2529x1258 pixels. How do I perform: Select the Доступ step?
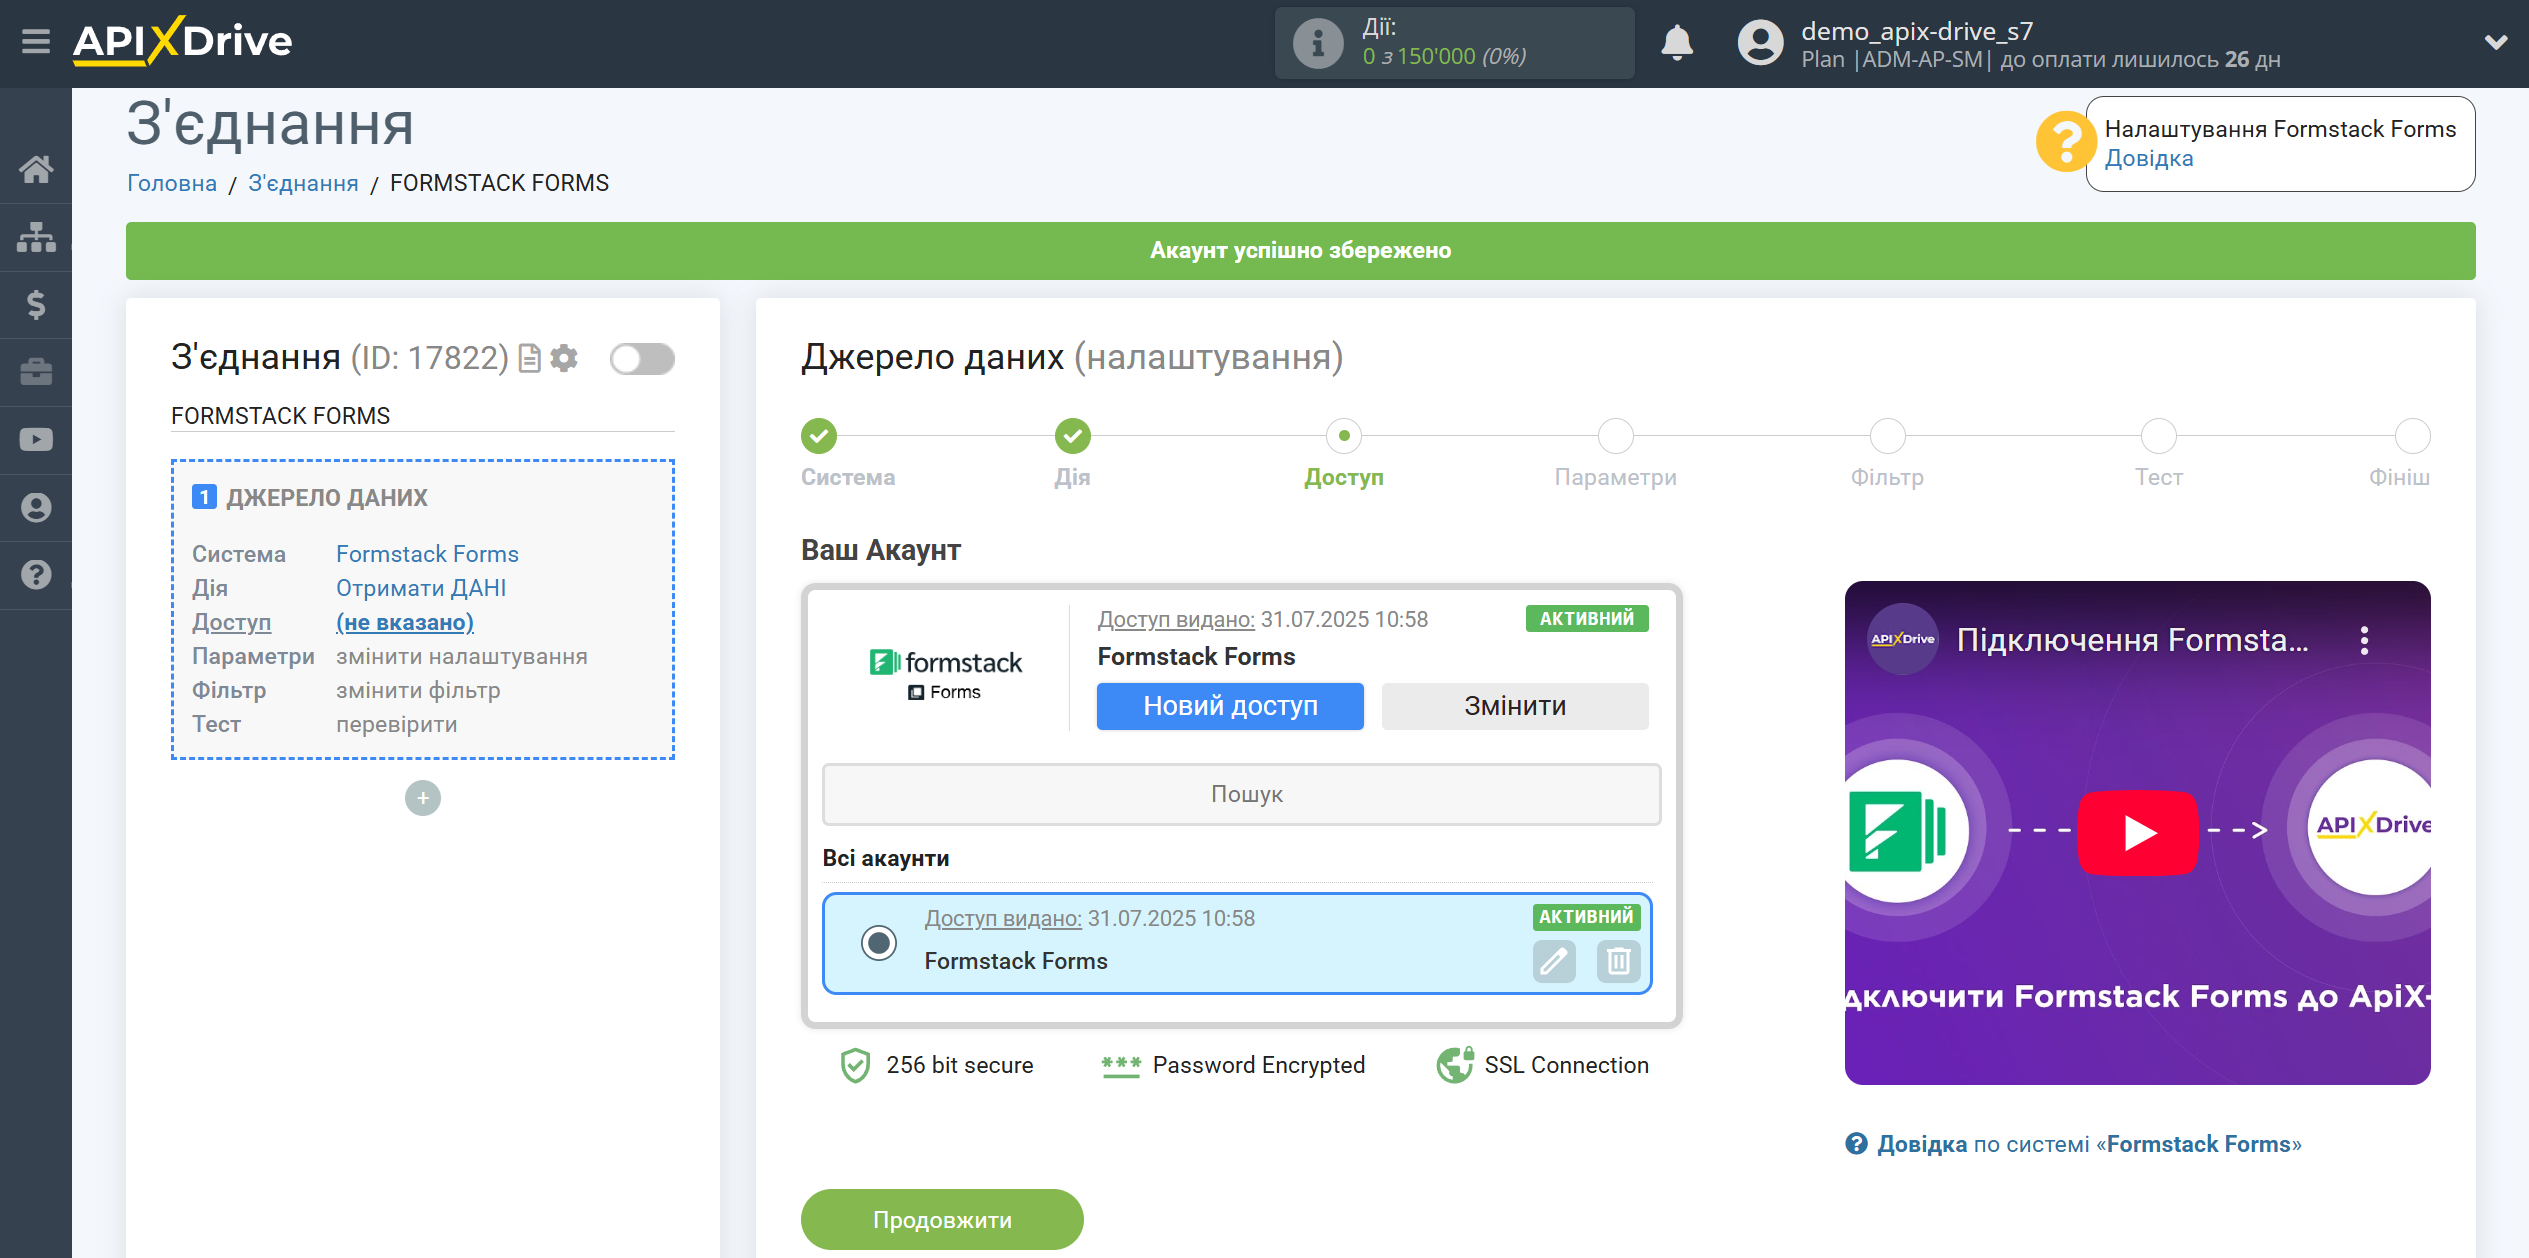click(x=1344, y=436)
